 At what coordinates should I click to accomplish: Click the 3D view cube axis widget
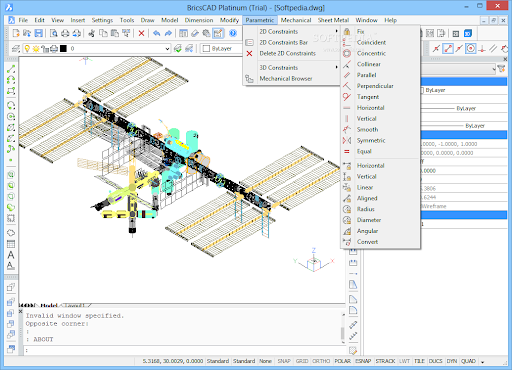pyautogui.click(x=314, y=261)
